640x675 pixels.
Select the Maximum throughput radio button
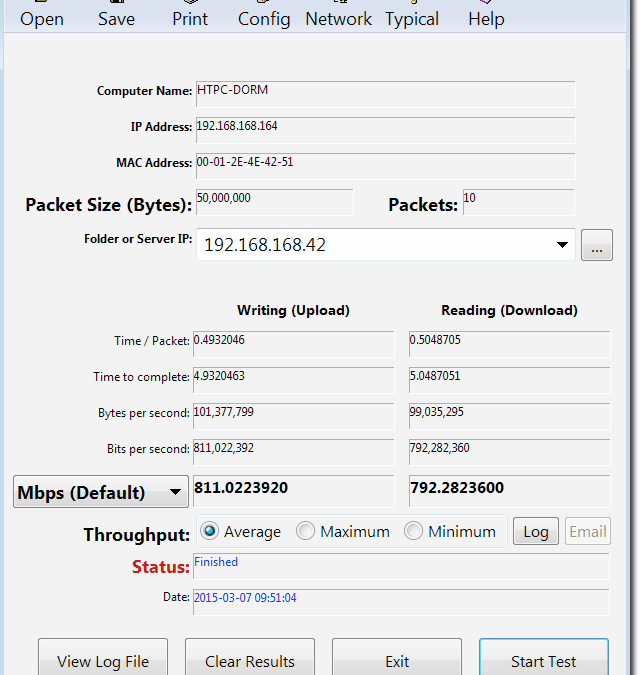(306, 532)
